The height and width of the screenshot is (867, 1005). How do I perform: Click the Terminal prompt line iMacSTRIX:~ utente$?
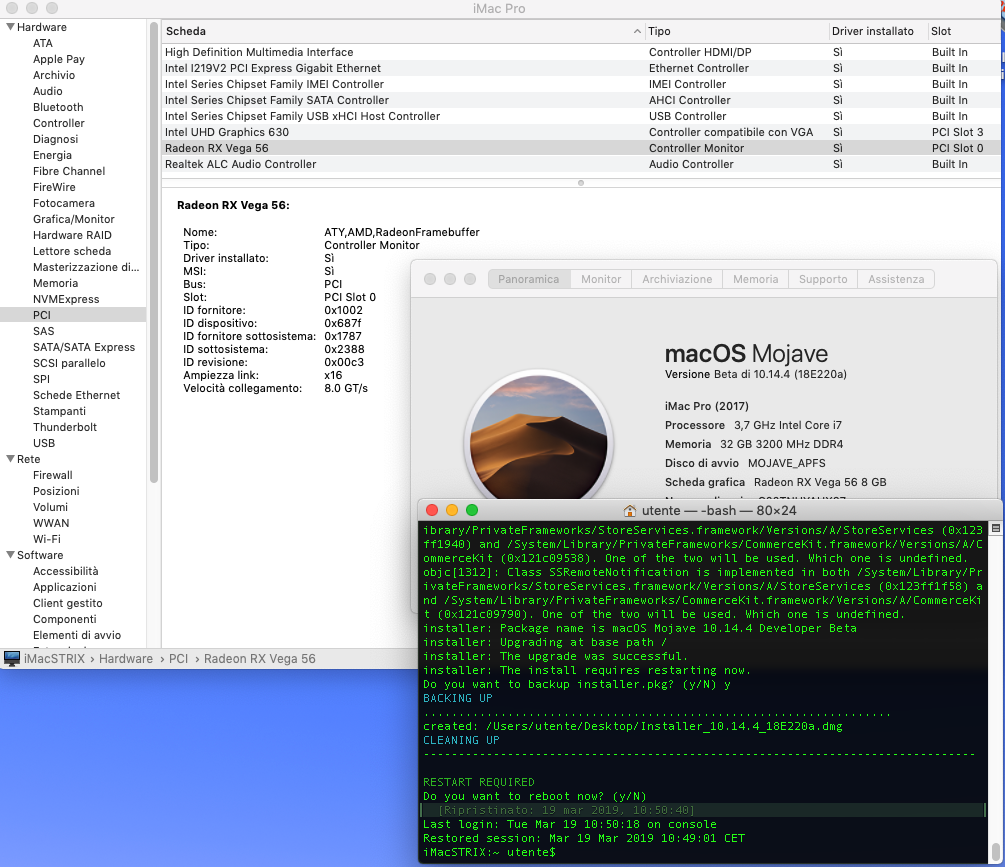(489, 852)
